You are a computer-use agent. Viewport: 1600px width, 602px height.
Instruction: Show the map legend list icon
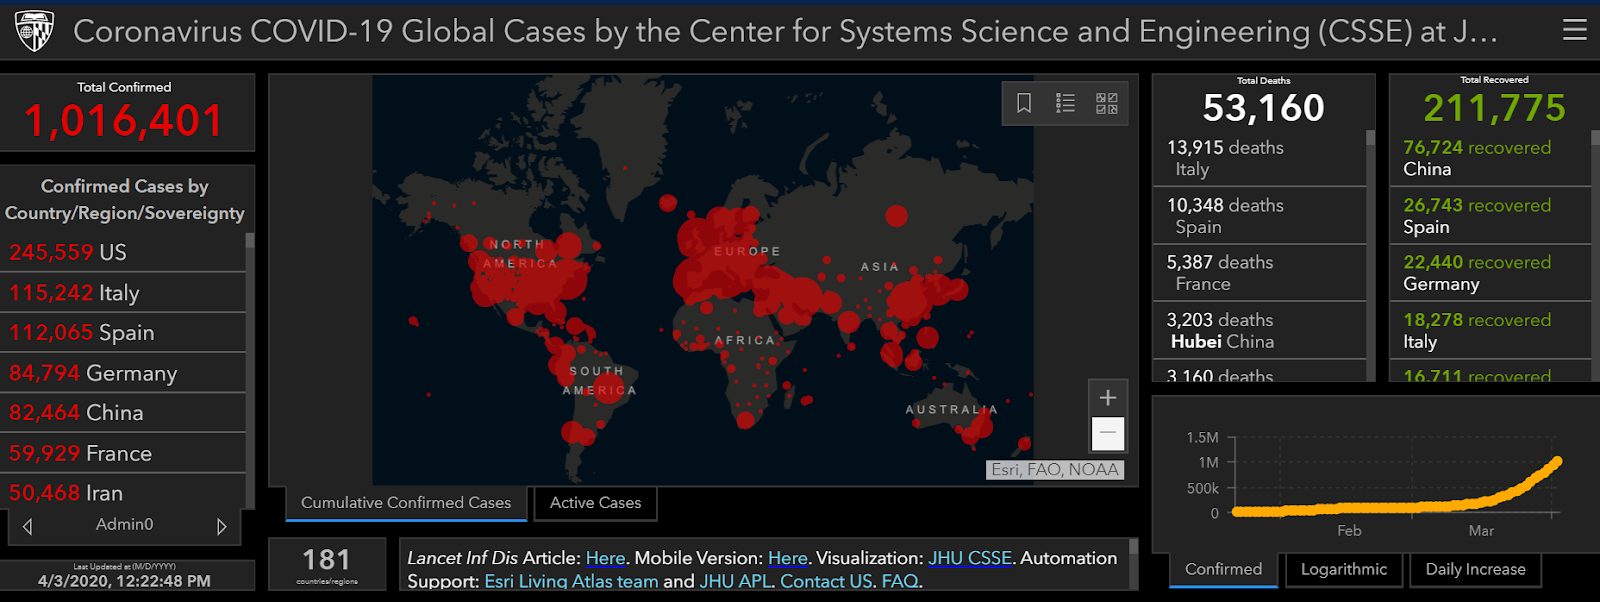click(x=1065, y=103)
